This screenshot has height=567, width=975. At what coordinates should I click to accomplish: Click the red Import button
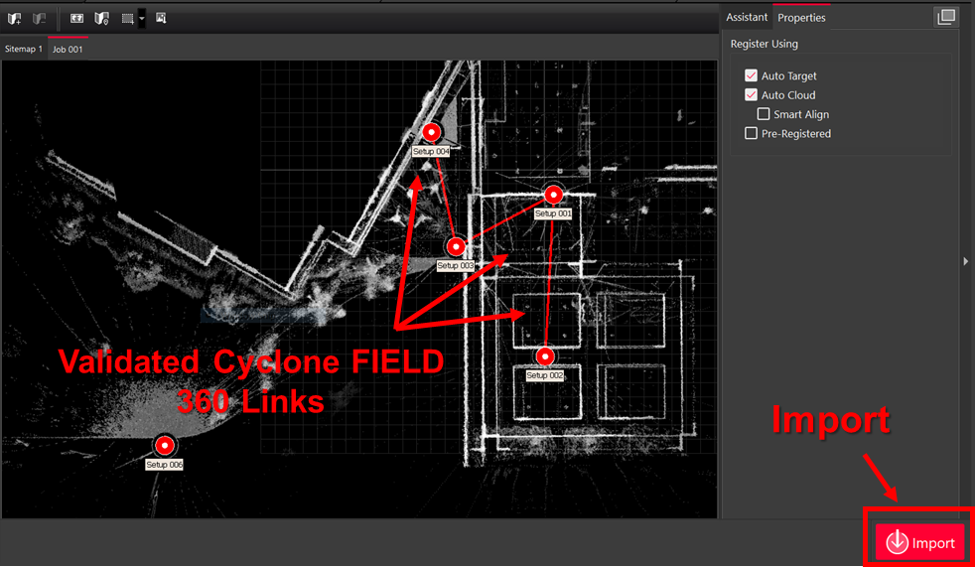pos(920,542)
